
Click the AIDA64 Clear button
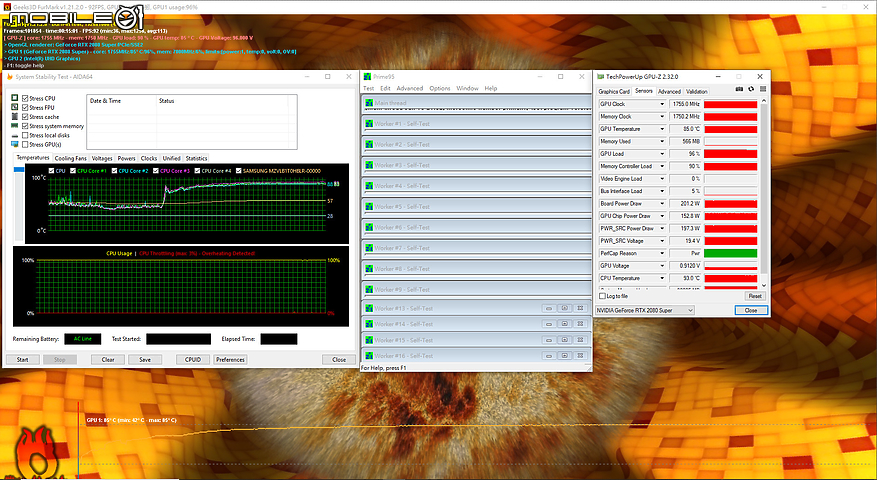tap(108, 360)
